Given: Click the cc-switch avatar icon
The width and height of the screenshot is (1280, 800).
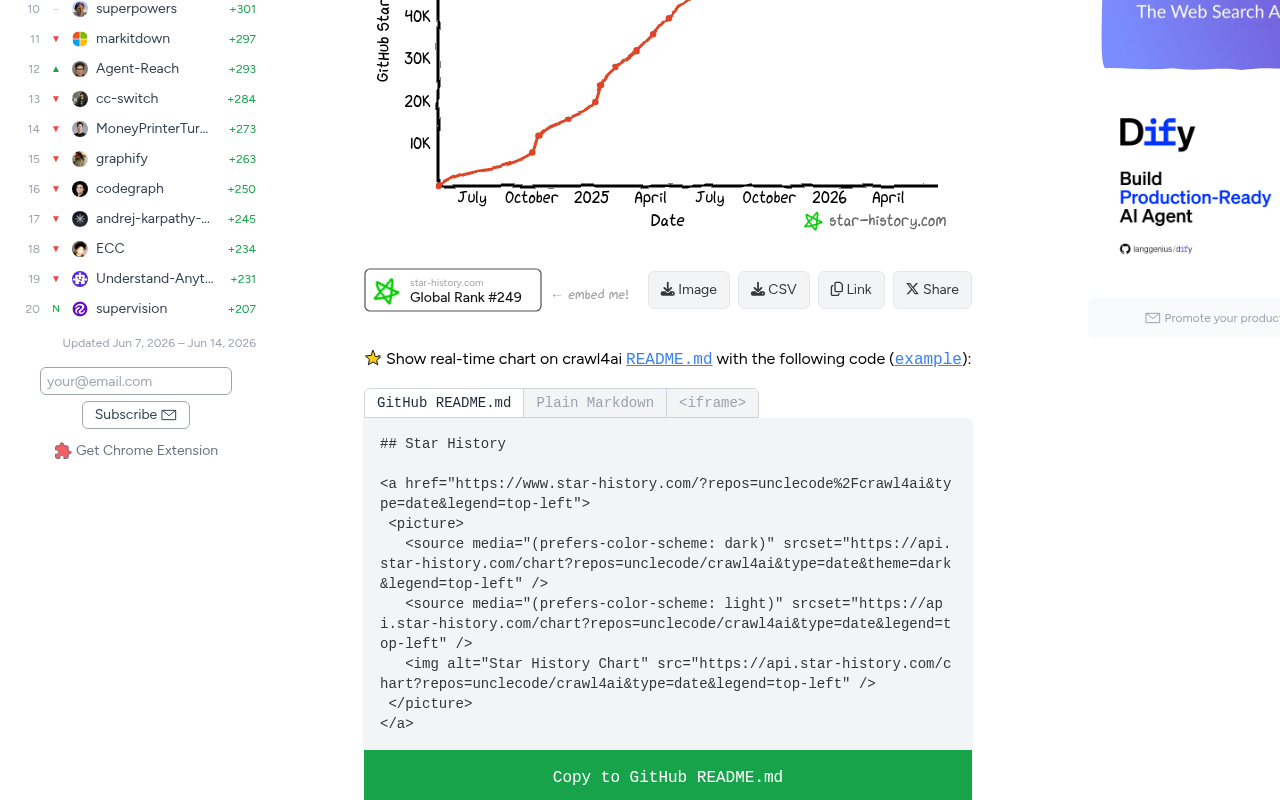Looking at the screenshot, I should point(80,99).
